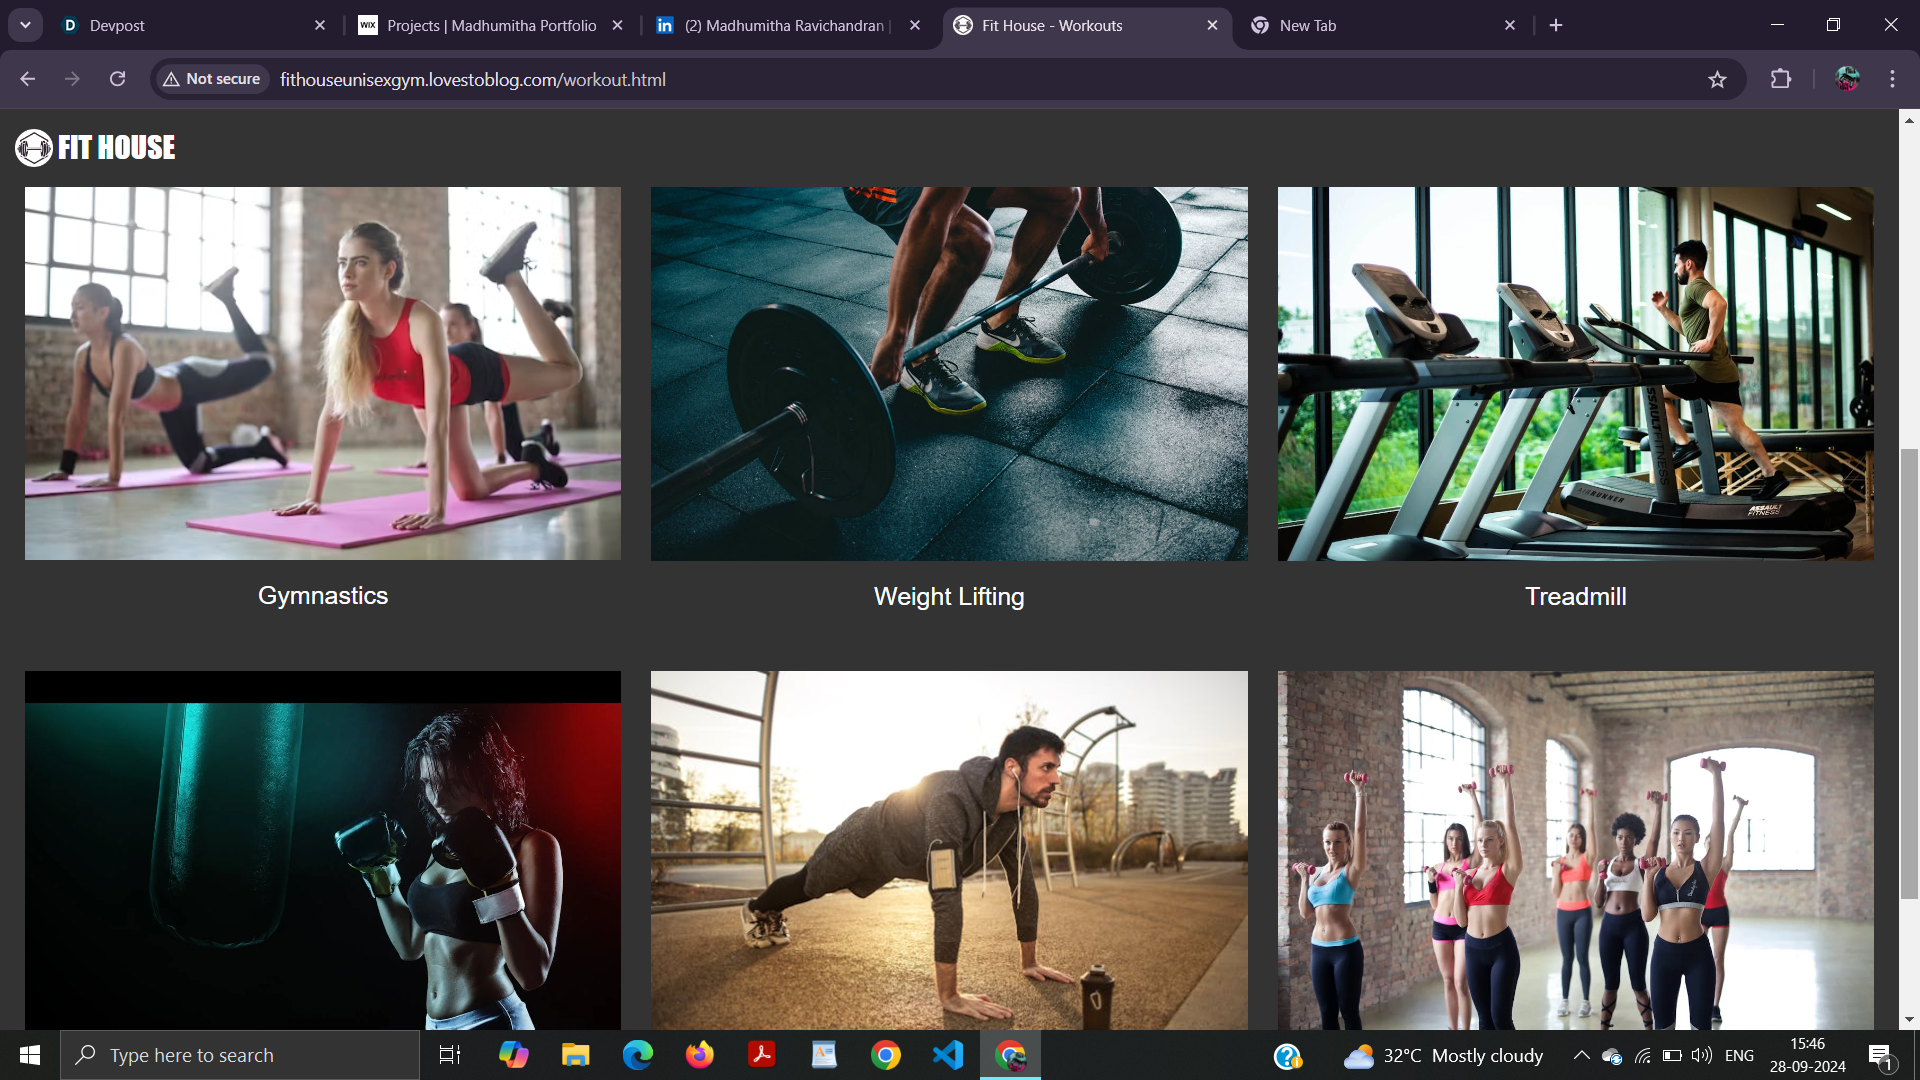The image size is (1920, 1080).
Task: Open the browser extensions puzzle icon
Action: pos(1781,79)
